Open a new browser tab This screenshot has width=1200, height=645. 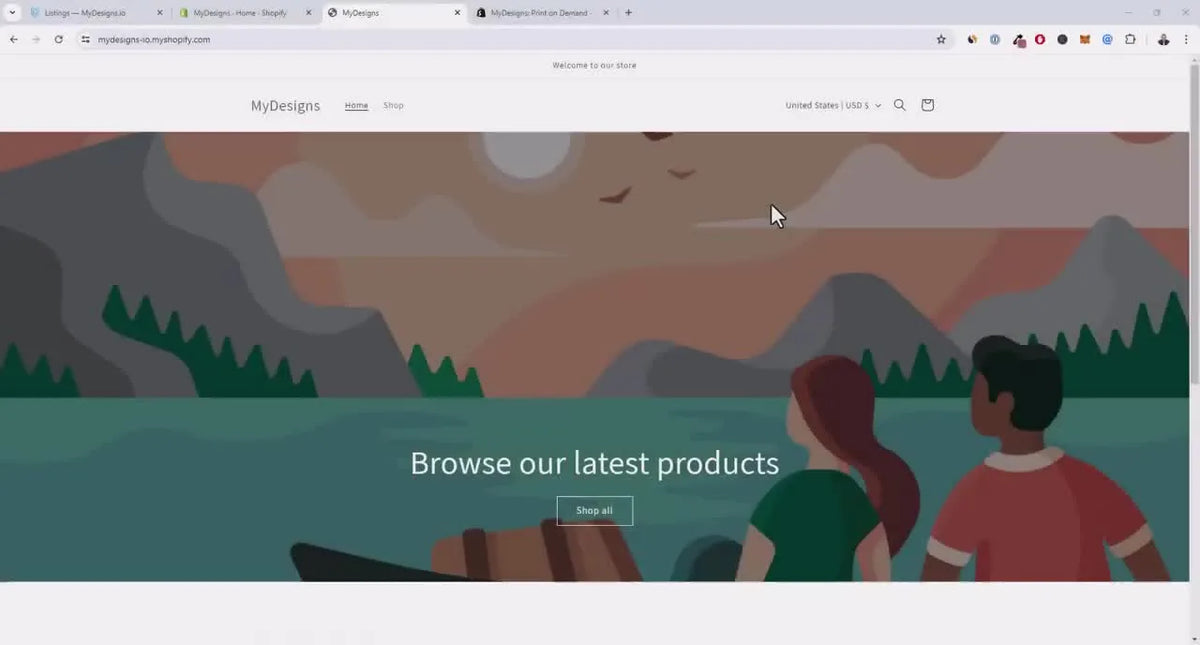coord(628,13)
